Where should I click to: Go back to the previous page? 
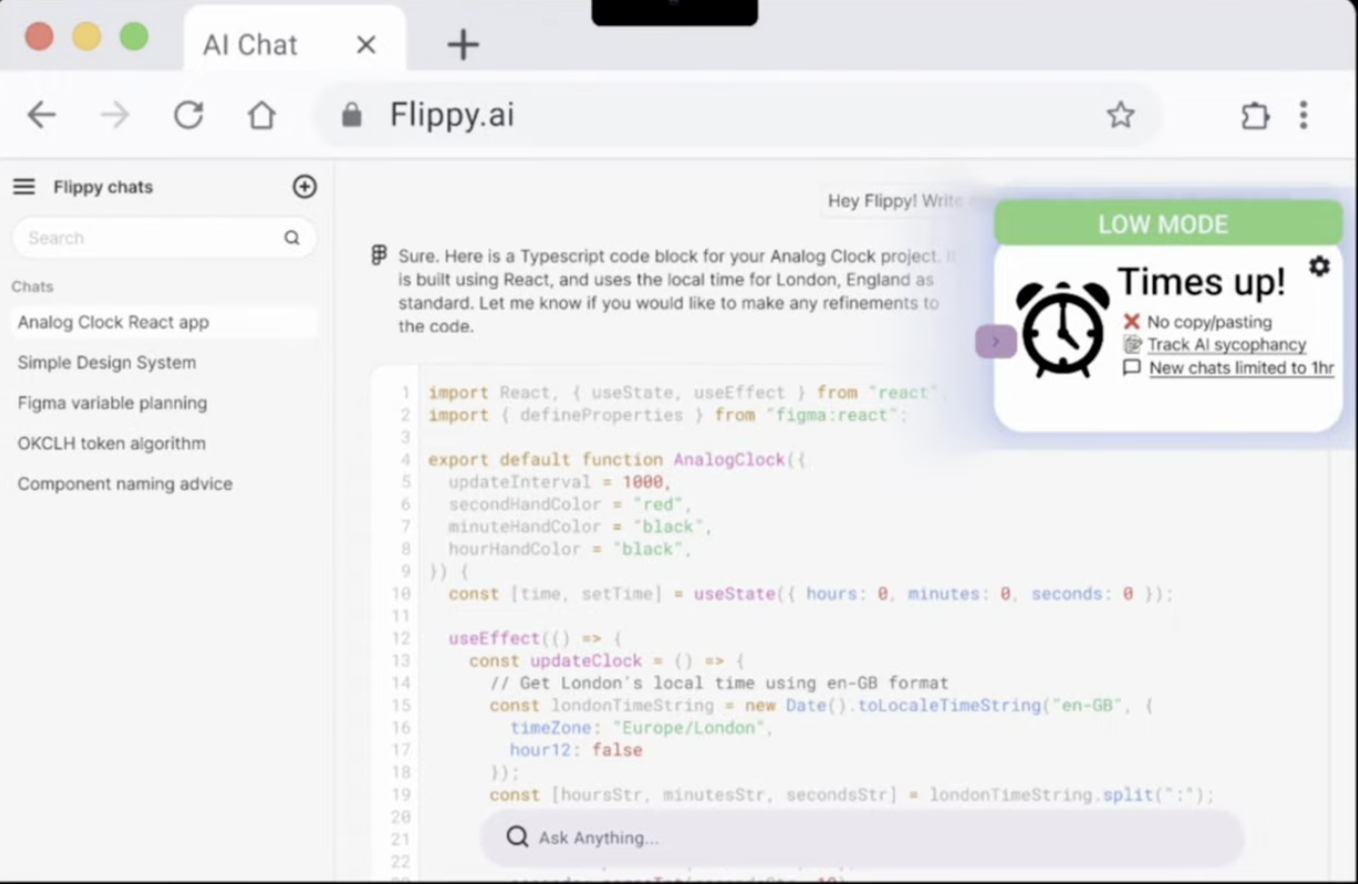pyautogui.click(x=41, y=115)
